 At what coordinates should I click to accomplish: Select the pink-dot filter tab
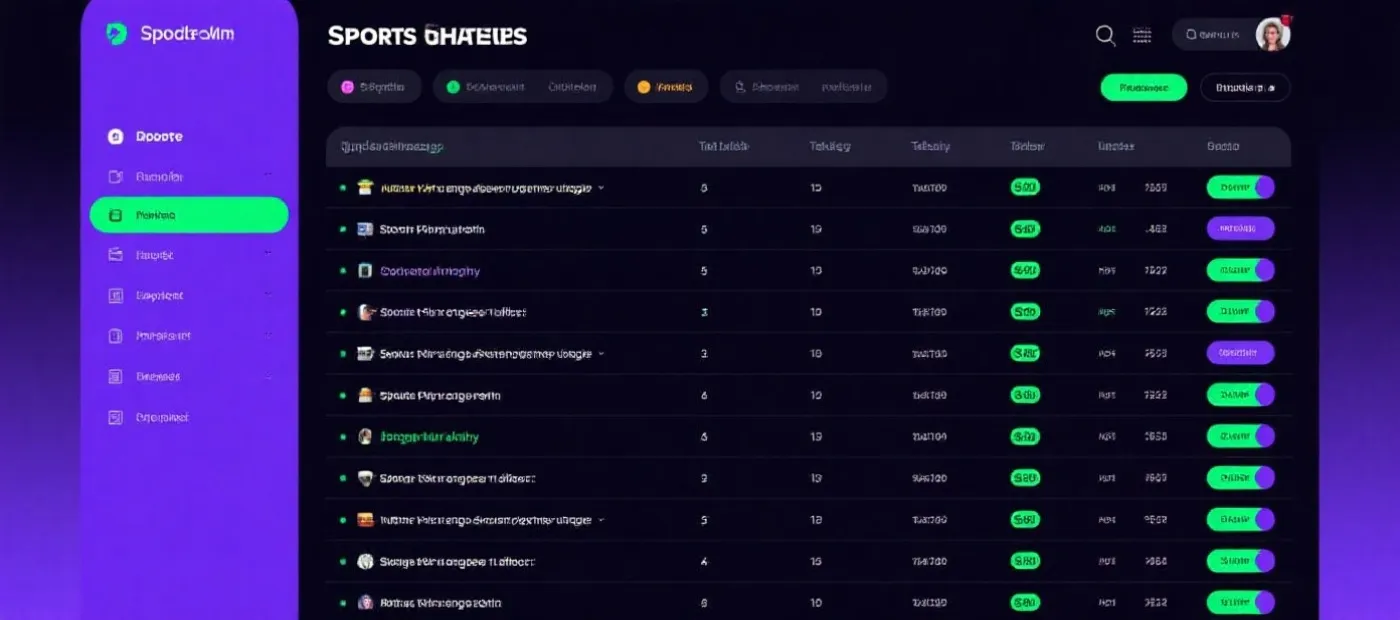(x=372, y=87)
